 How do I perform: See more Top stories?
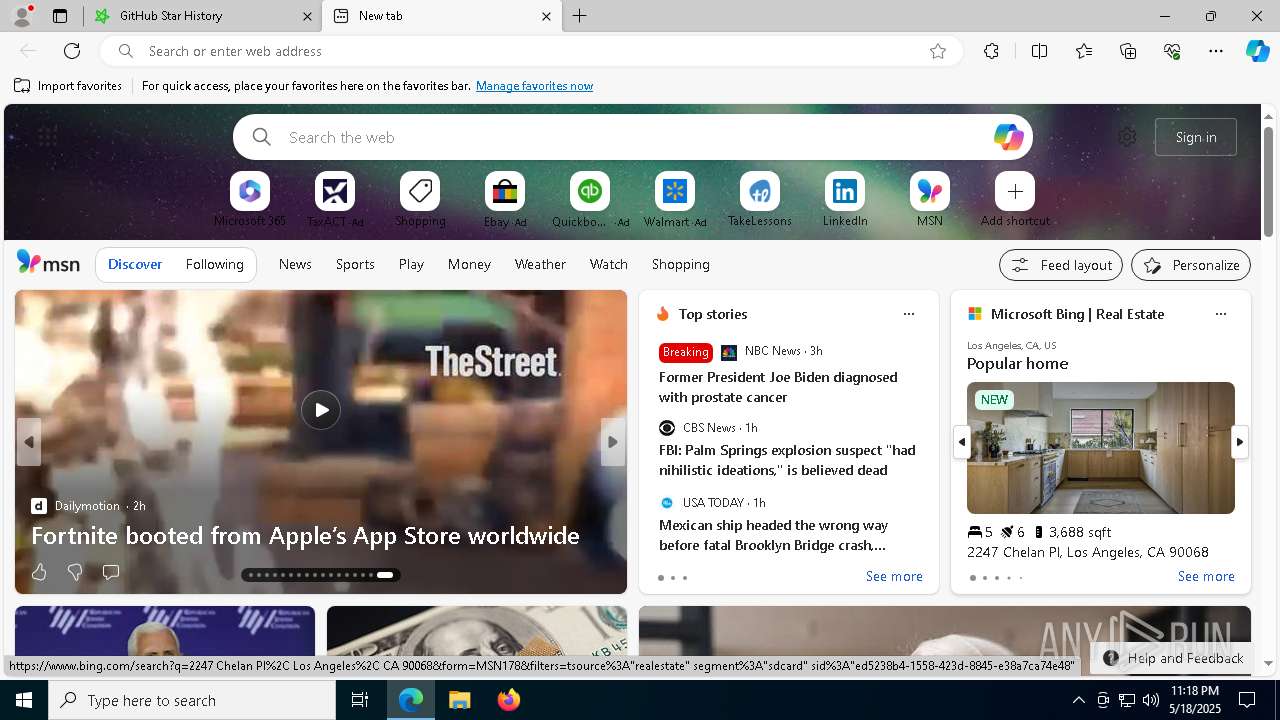894,577
